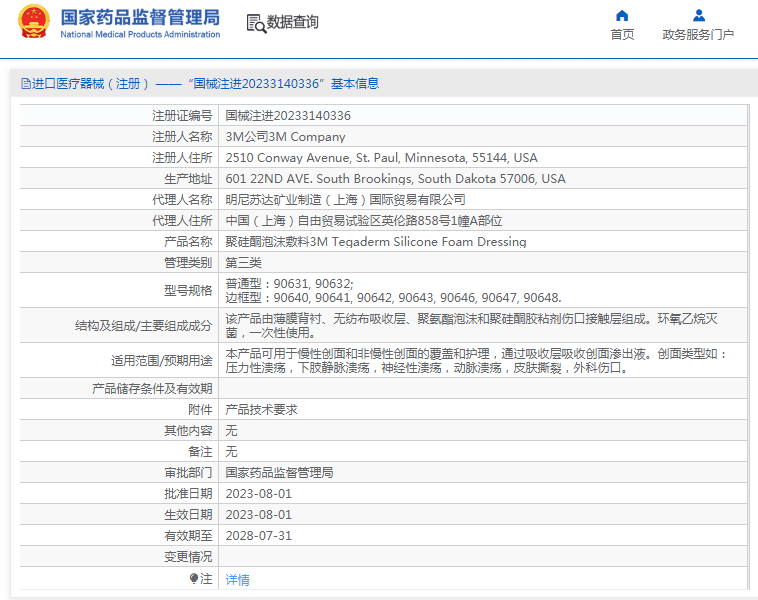Image resolution: width=758 pixels, height=600 pixels.
Task: Click the document icon before 进口医疗器械
Action: pos(26,84)
